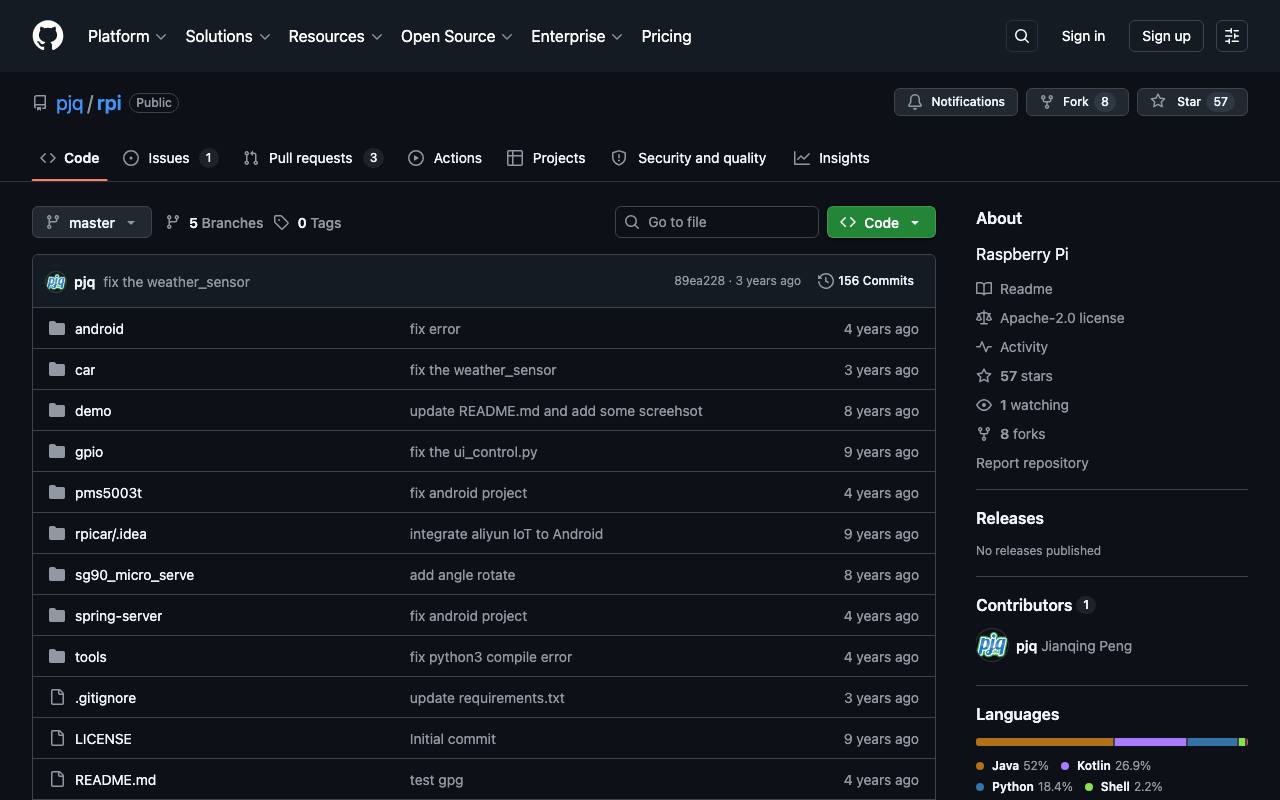Click the tools folder icon
The image size is (1280, 800).
(57, 656)
